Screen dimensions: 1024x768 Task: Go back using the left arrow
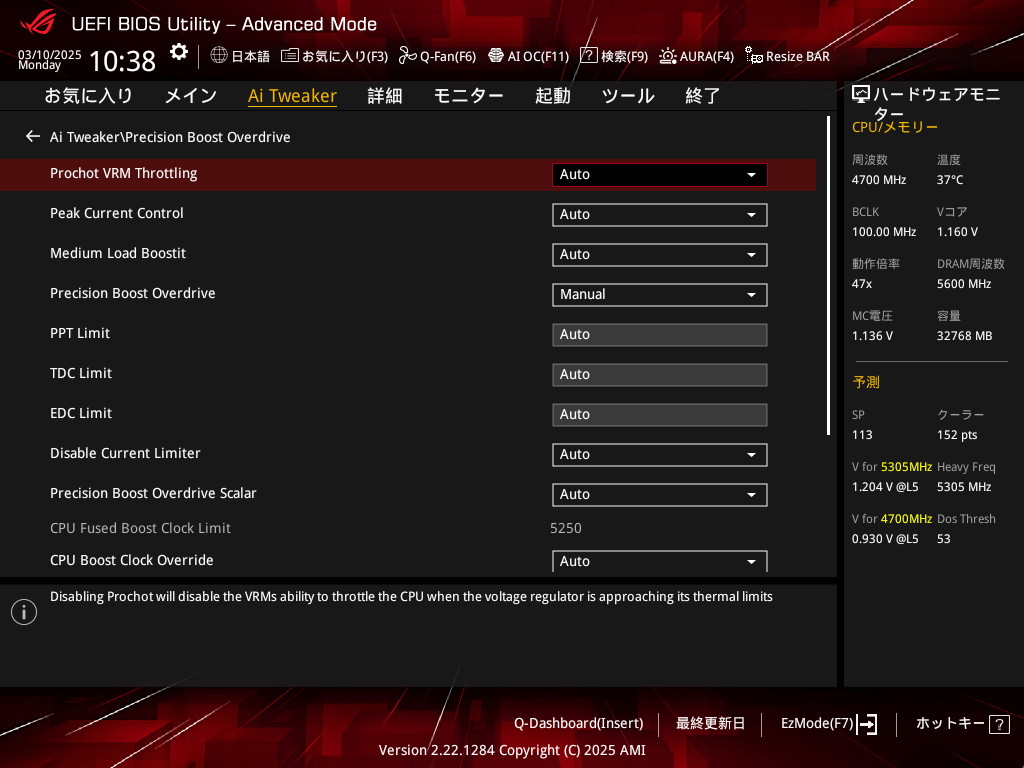pos(33,136)
